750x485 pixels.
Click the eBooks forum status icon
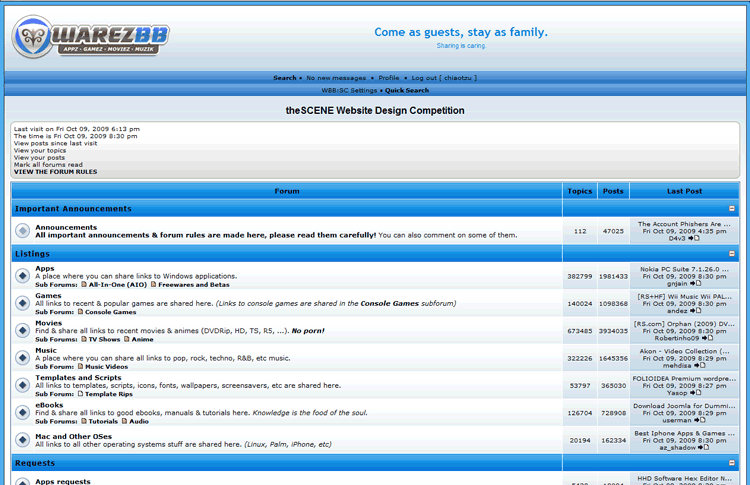pyautogui.click(x=22, y=412)
